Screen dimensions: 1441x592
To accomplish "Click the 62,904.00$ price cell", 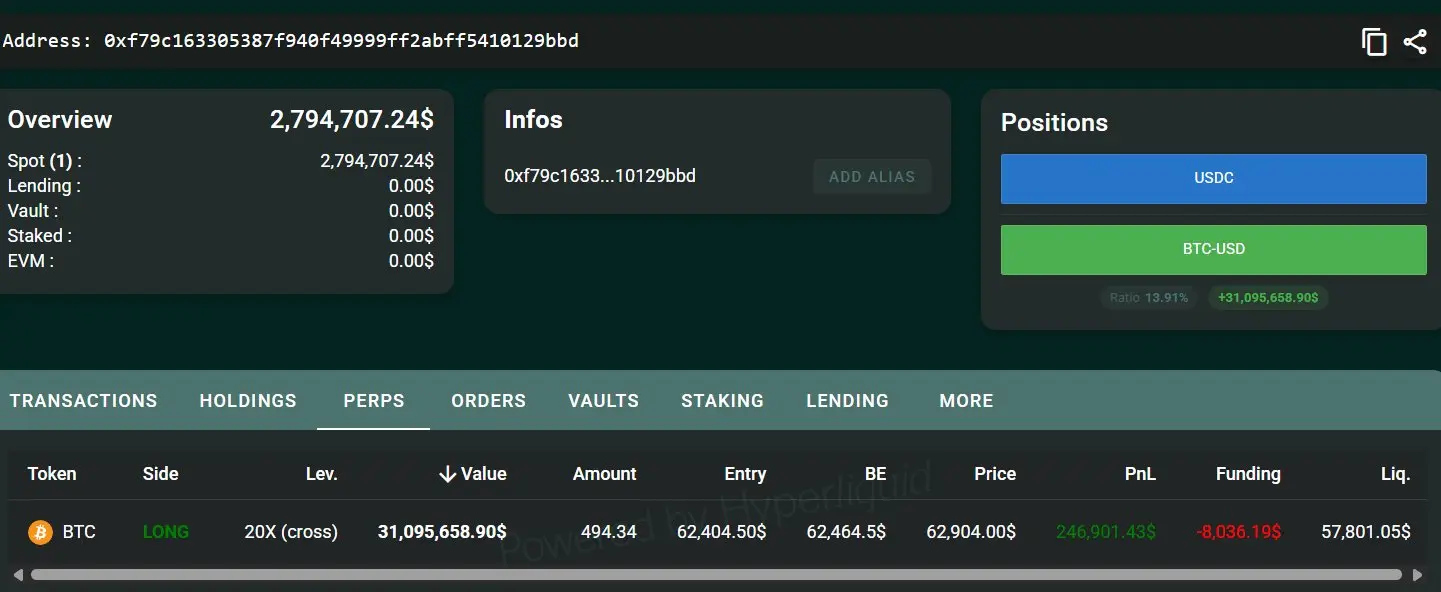I will click(971, 532).
